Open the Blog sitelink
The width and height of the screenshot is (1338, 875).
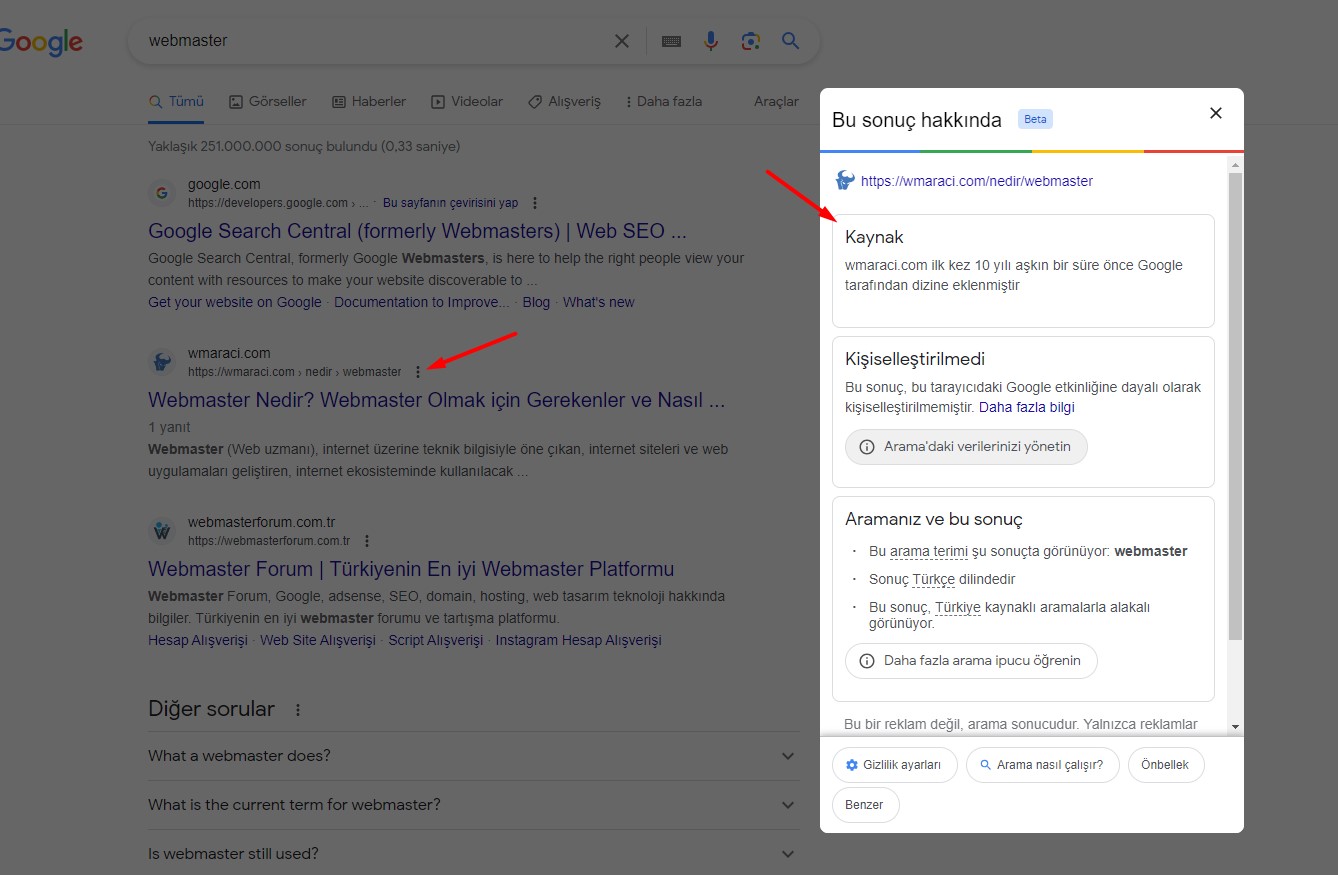[536, 302]
